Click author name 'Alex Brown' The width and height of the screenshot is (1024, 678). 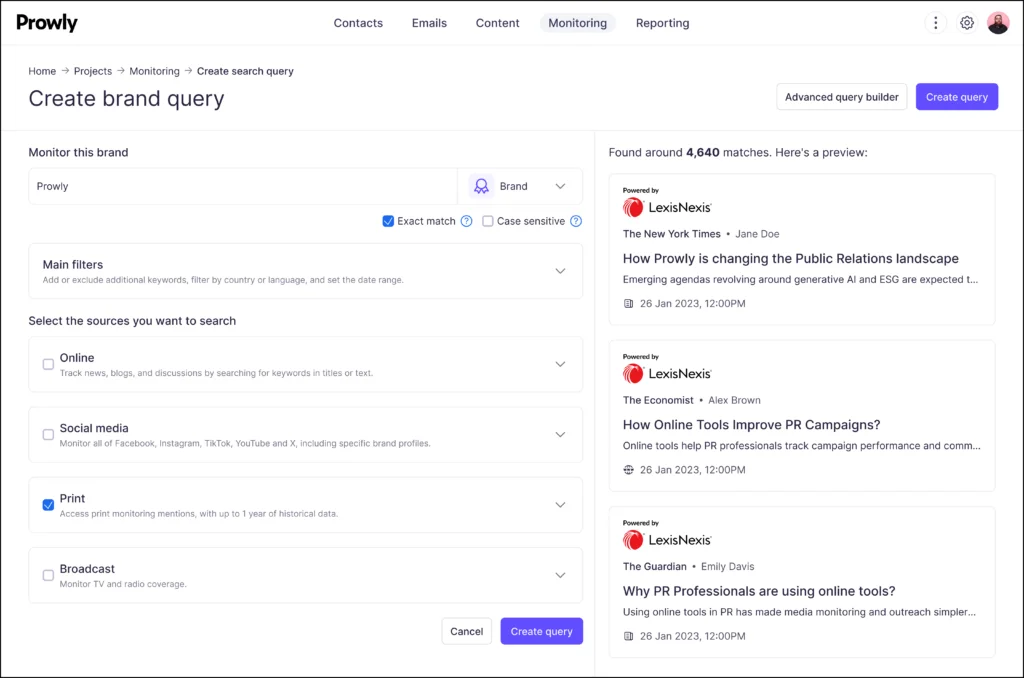point(734,400)
